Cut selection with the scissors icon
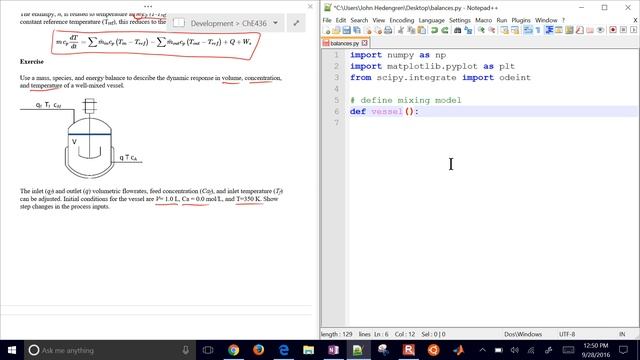Viewport: 640px width, 360px height. (x=401, y=30)
